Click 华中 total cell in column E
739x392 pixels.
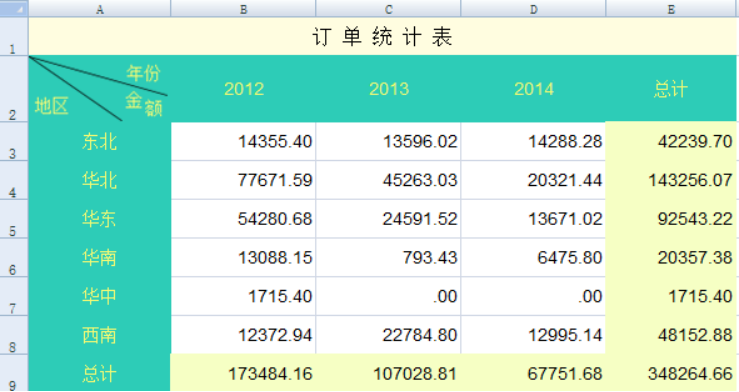671,296
